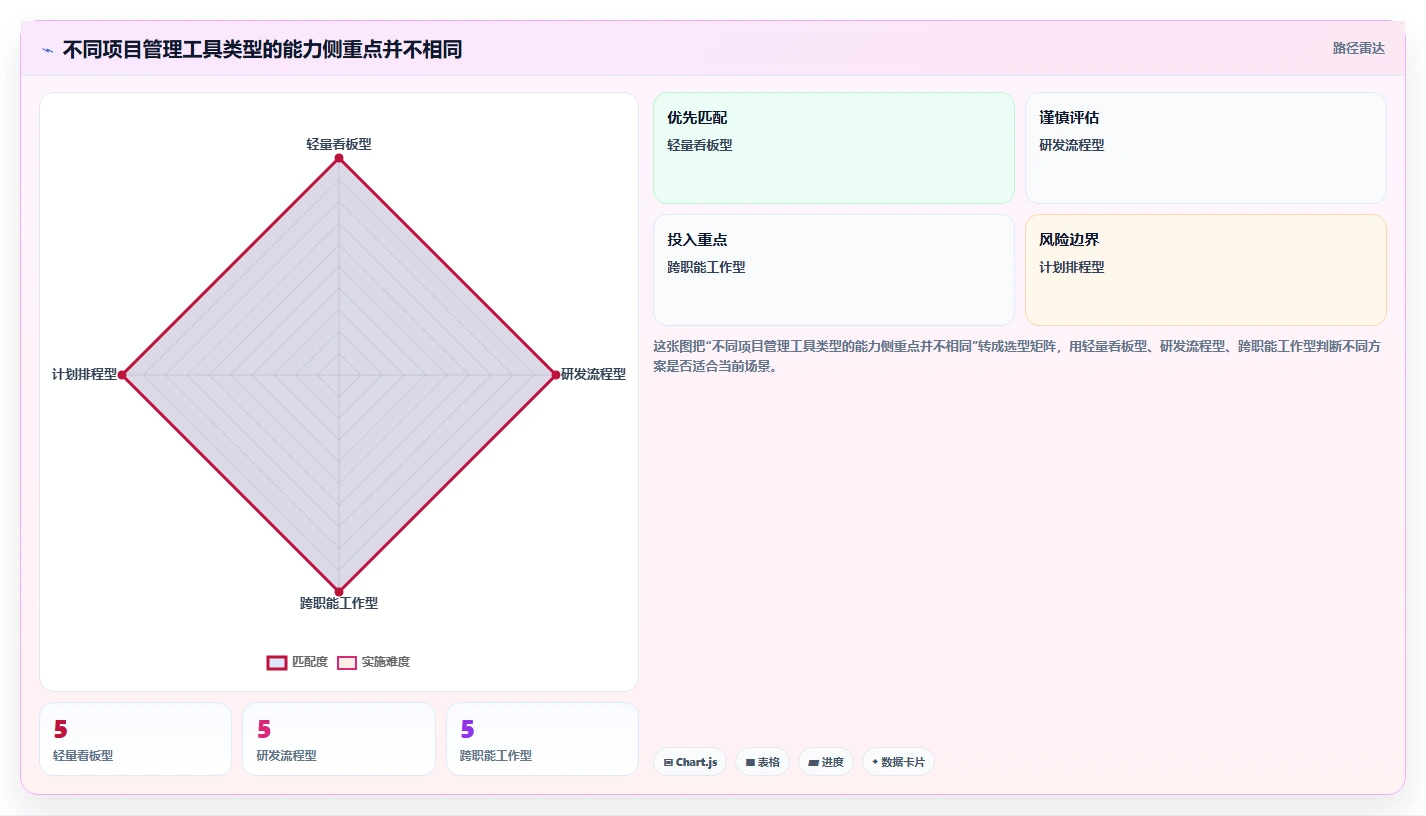
Task: Click the 计划排程型 radar axis label
Action: [85, 374]
